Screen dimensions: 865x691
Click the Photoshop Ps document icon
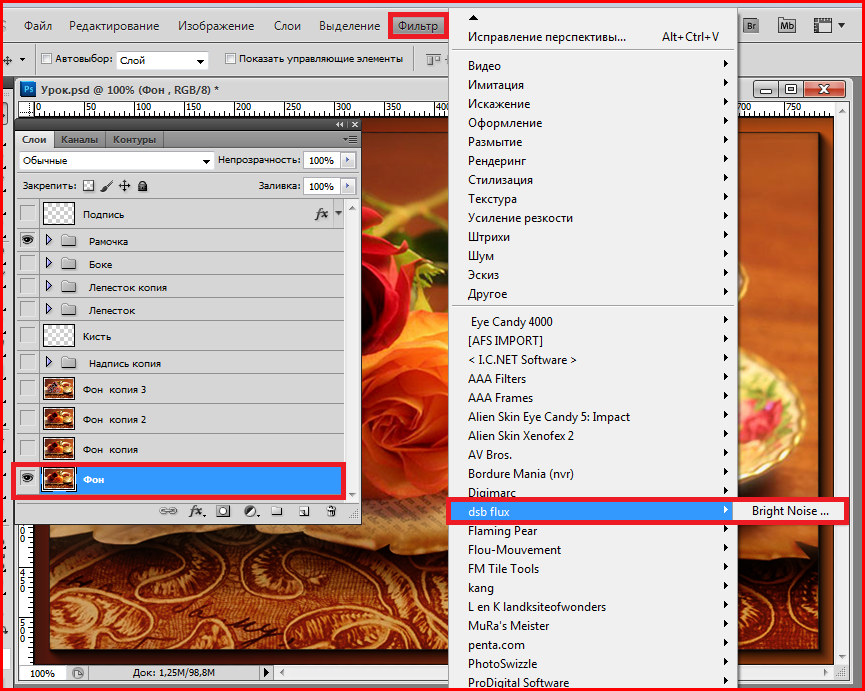[x=28, y=89]
